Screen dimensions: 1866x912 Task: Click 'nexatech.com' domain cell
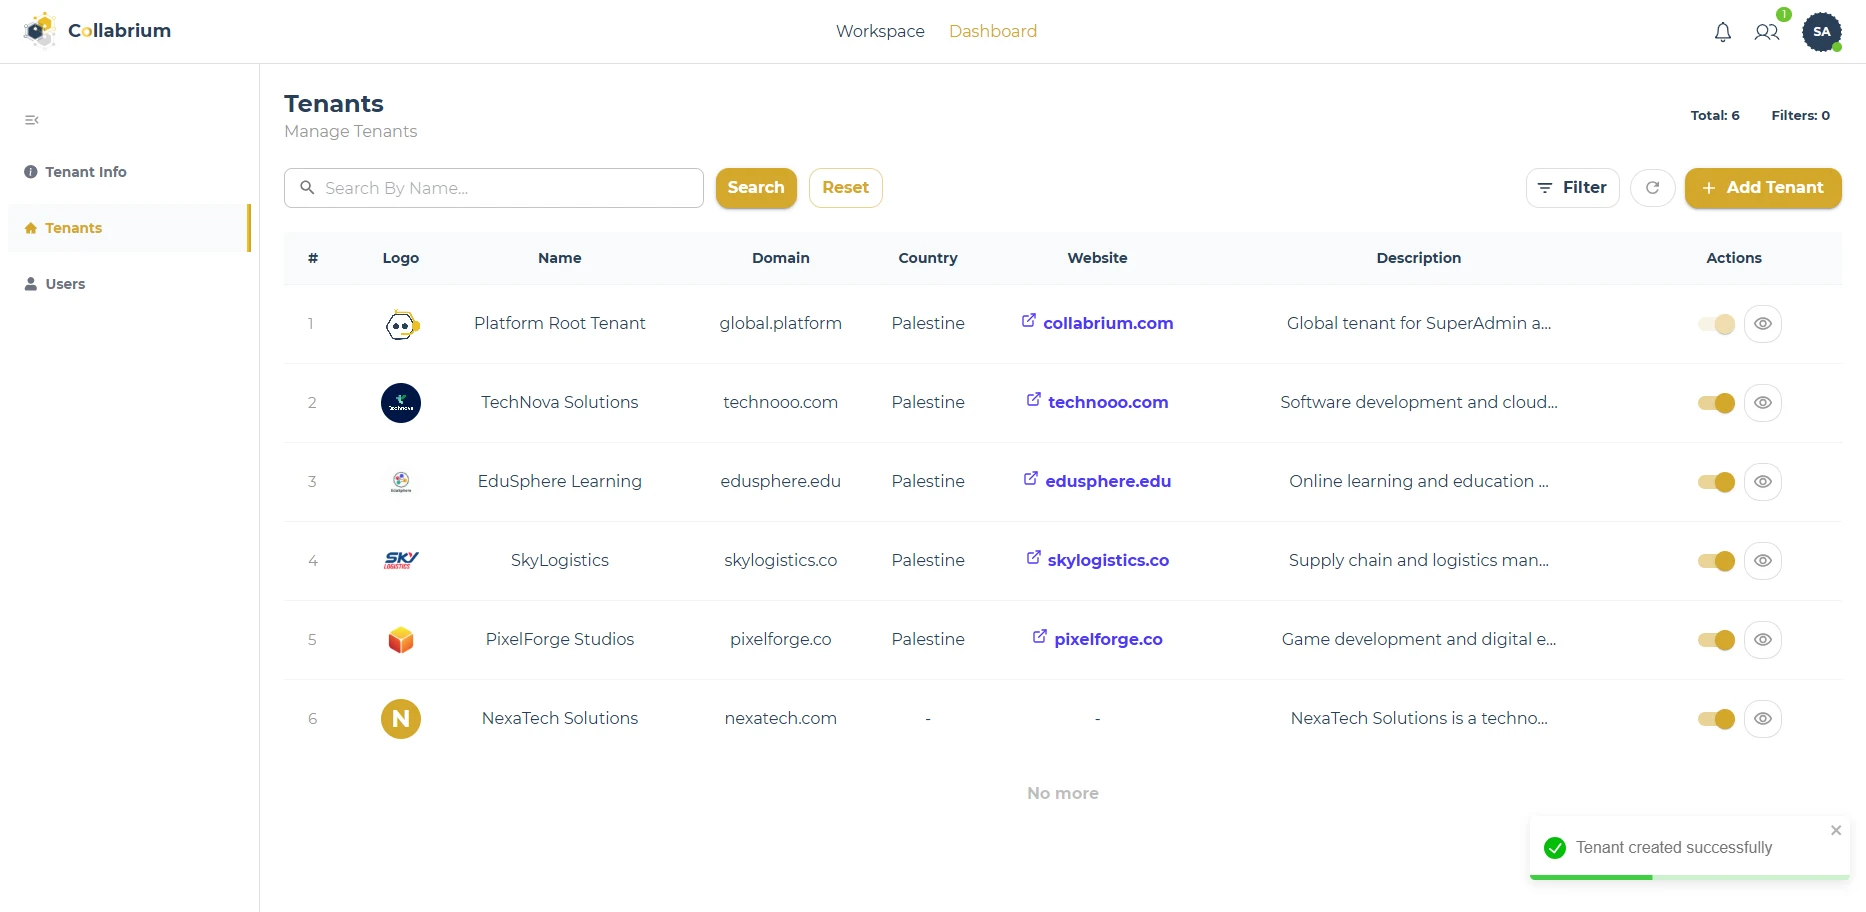click(x=781, y=718)
